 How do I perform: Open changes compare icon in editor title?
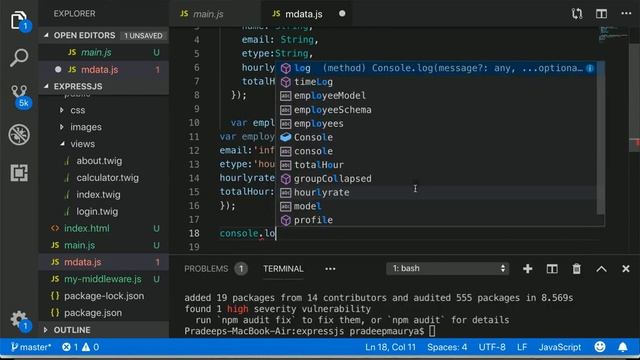tap(576, 13)
